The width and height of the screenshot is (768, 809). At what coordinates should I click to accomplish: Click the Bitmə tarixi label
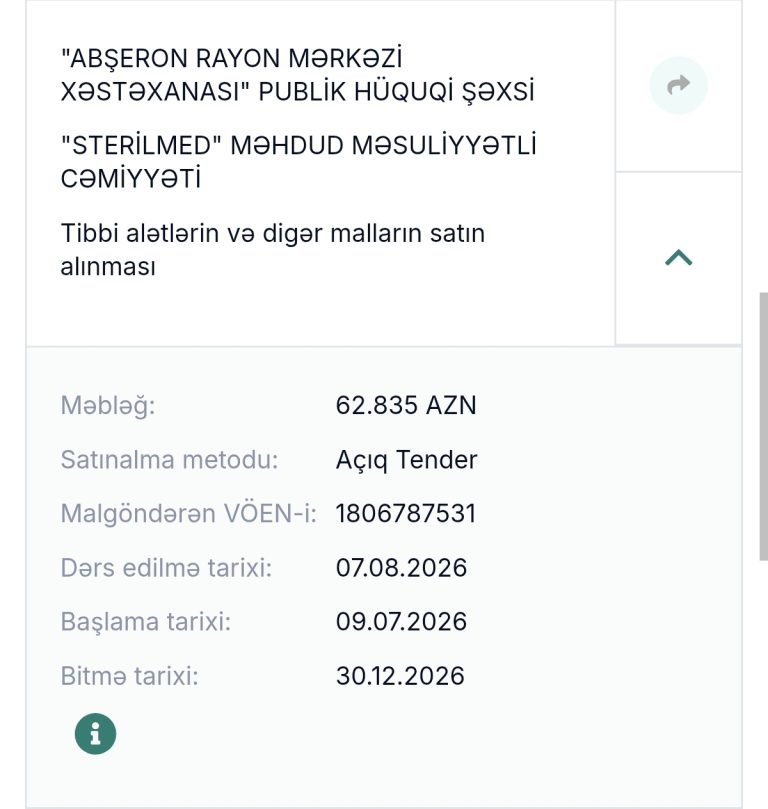click(x=129, y=675)
